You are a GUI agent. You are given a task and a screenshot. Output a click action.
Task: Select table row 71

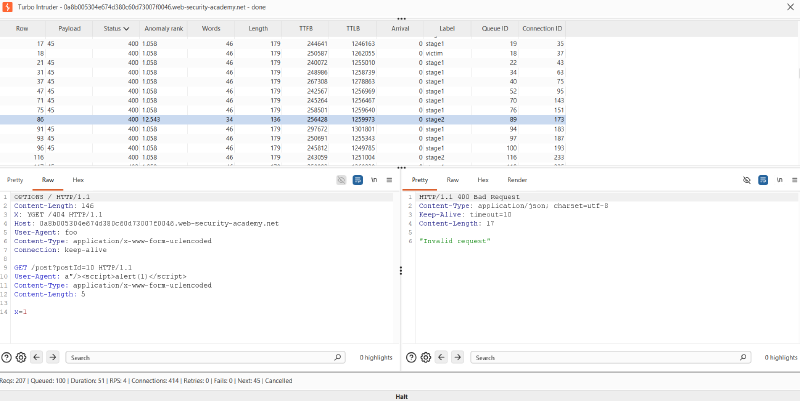[x=282, y=101]
